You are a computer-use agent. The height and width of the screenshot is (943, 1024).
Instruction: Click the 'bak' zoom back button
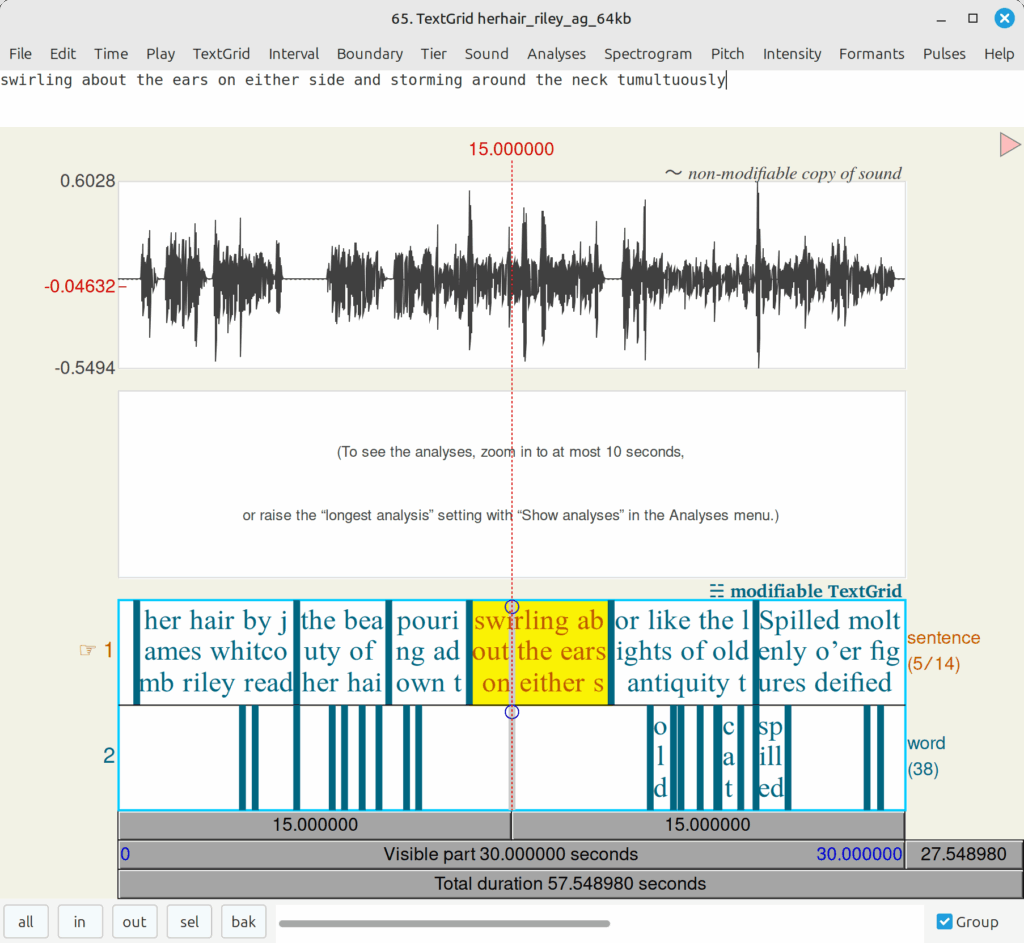244,922
